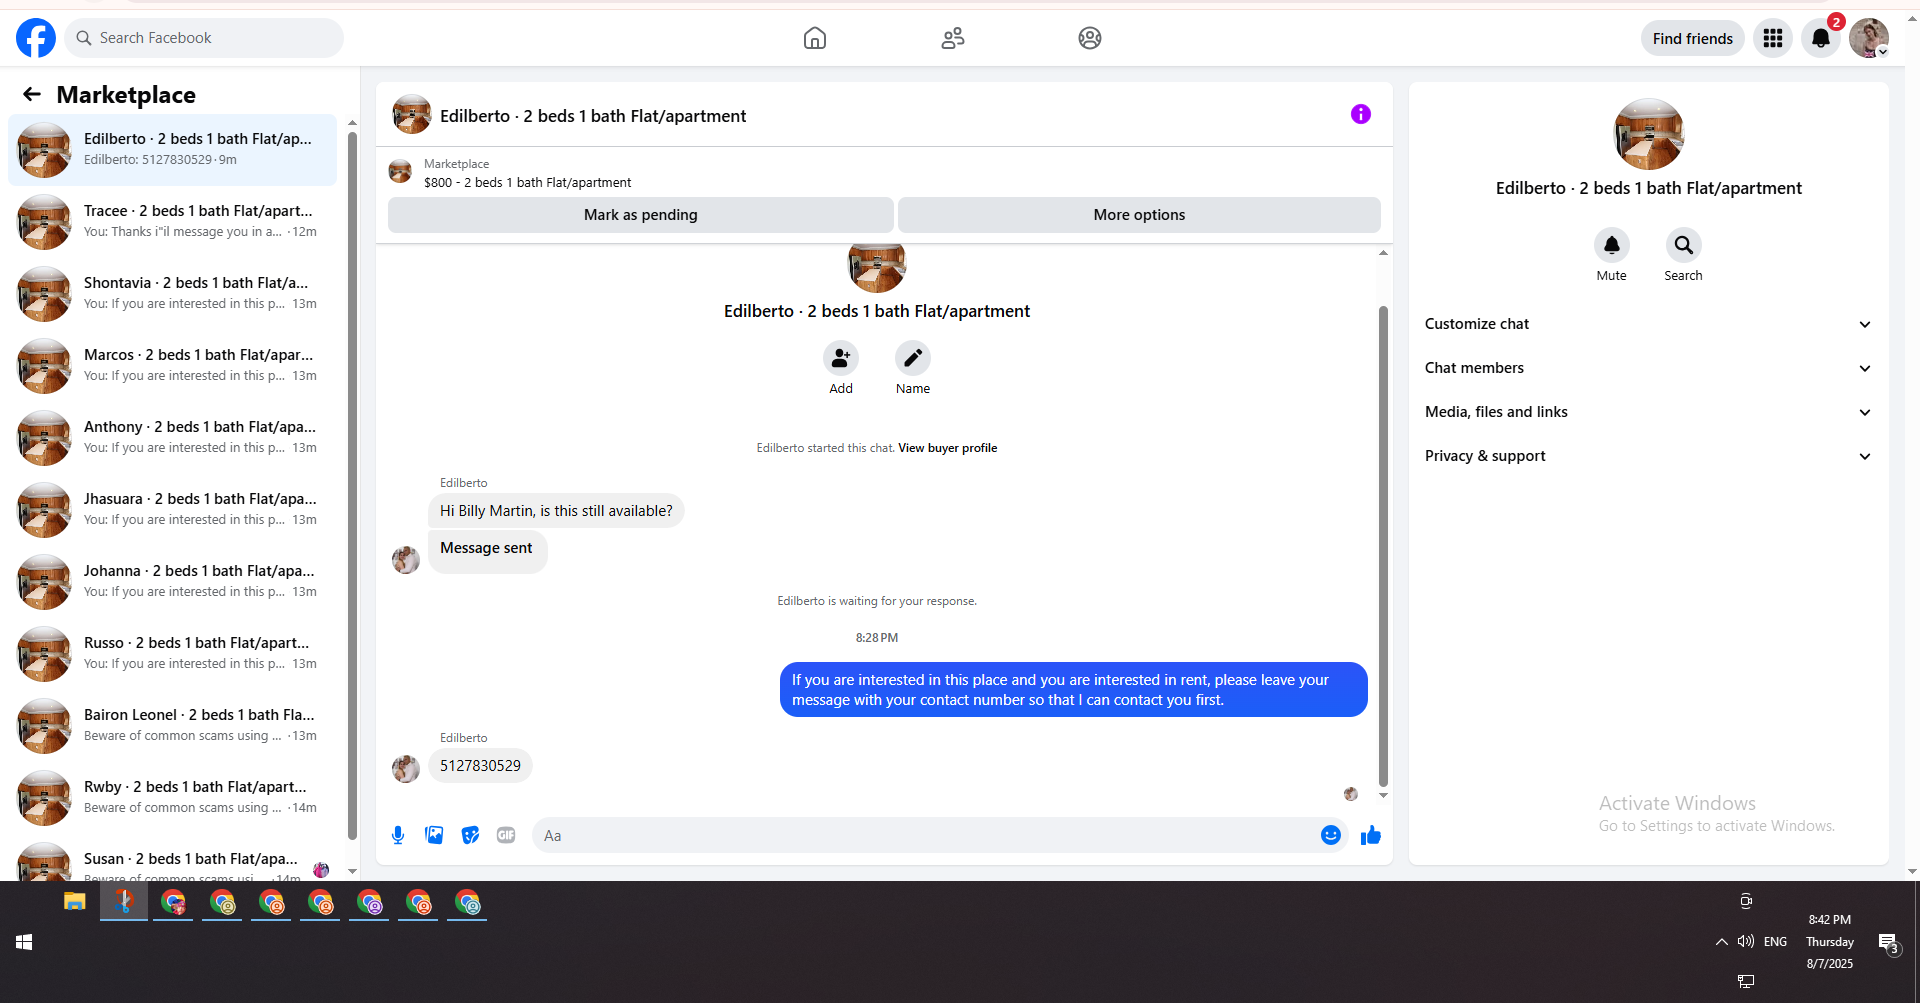Click the message 5127830529
Screen dimensions: 1920x1003
480,766
